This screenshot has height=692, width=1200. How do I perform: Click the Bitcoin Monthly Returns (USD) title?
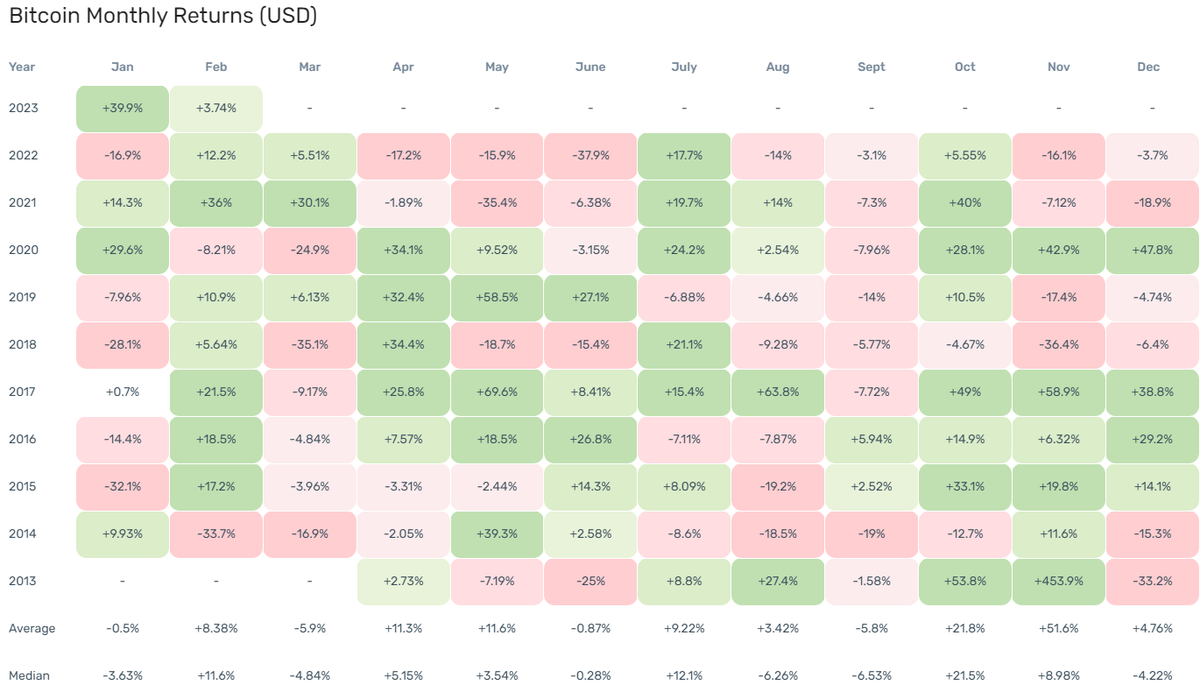162,17
